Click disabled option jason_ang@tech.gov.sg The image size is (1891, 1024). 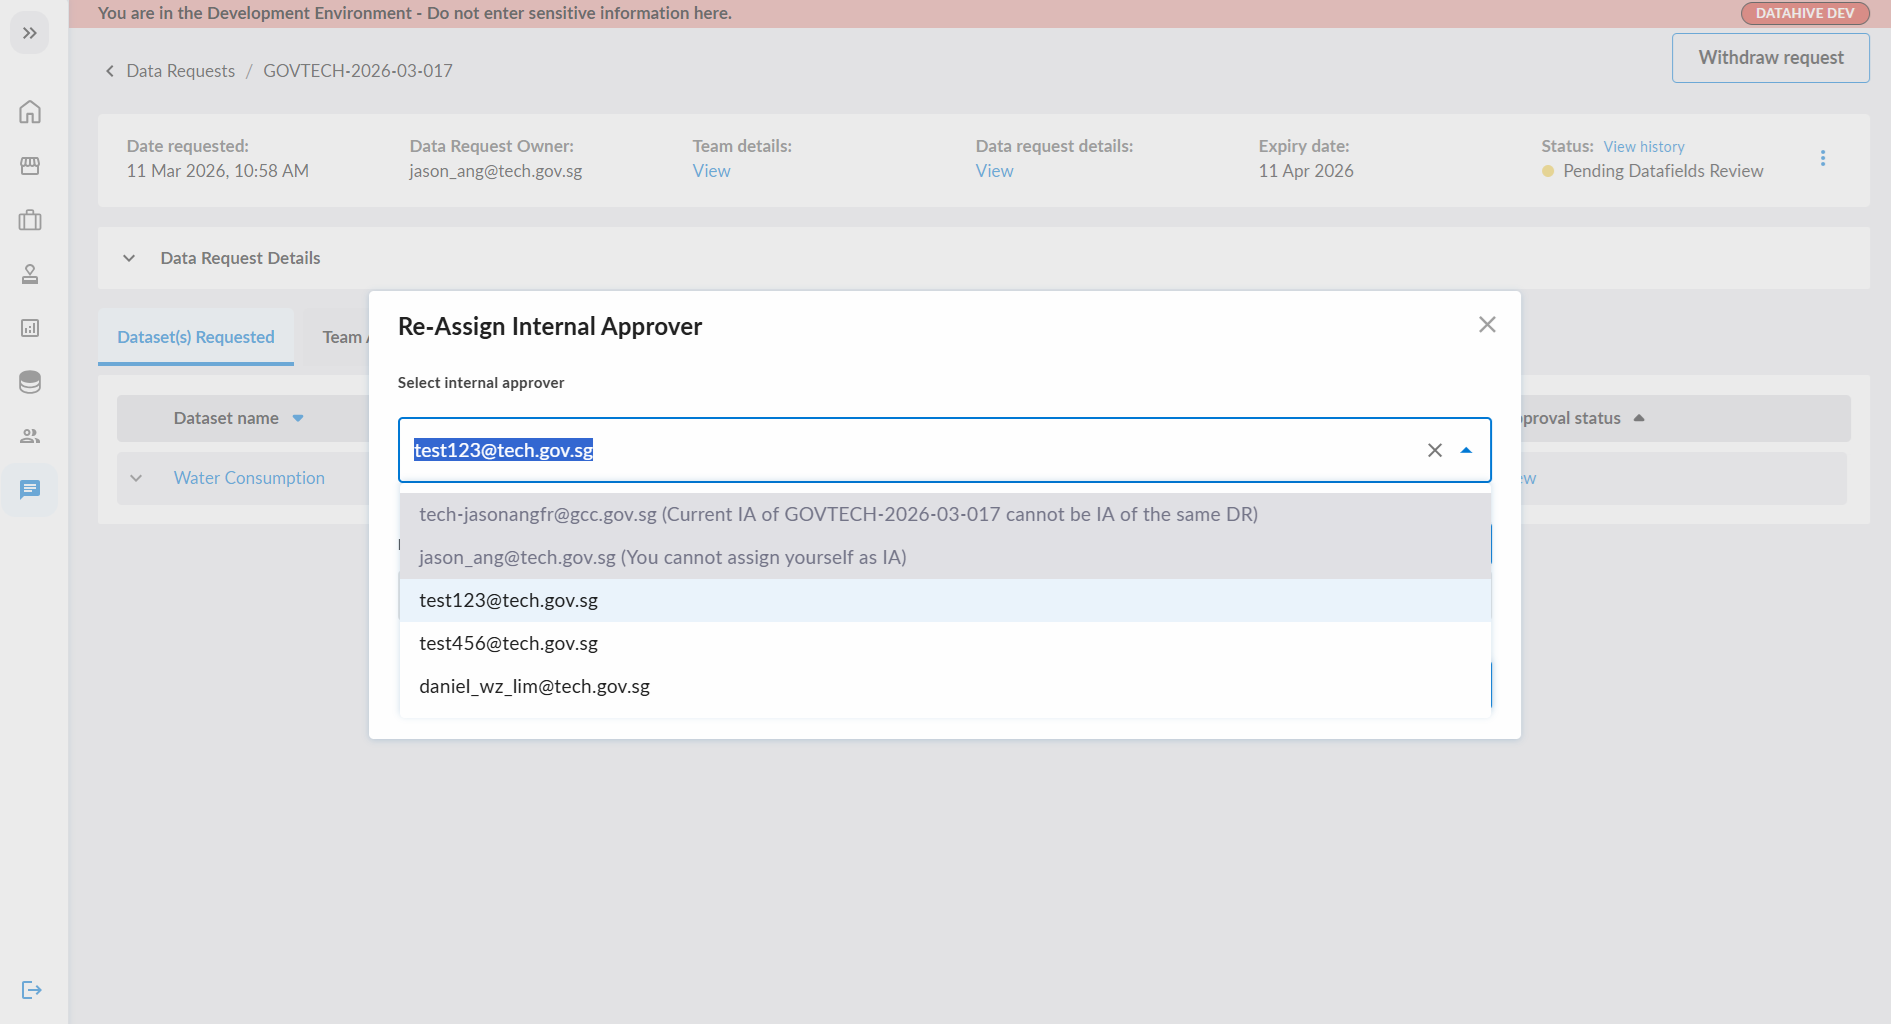pyautogui.click(x=945, y=557)
